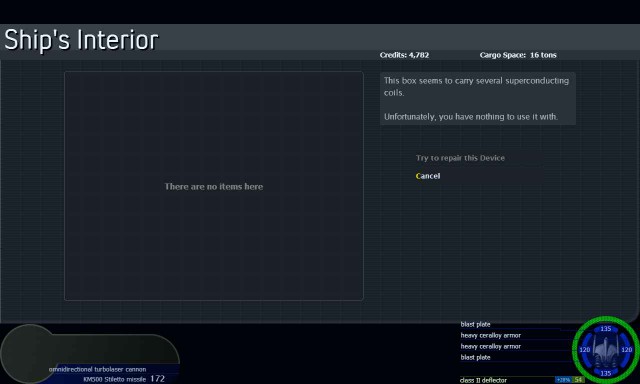
Task: Click the left armor segment showing 120
Action: tap(584, 350)
